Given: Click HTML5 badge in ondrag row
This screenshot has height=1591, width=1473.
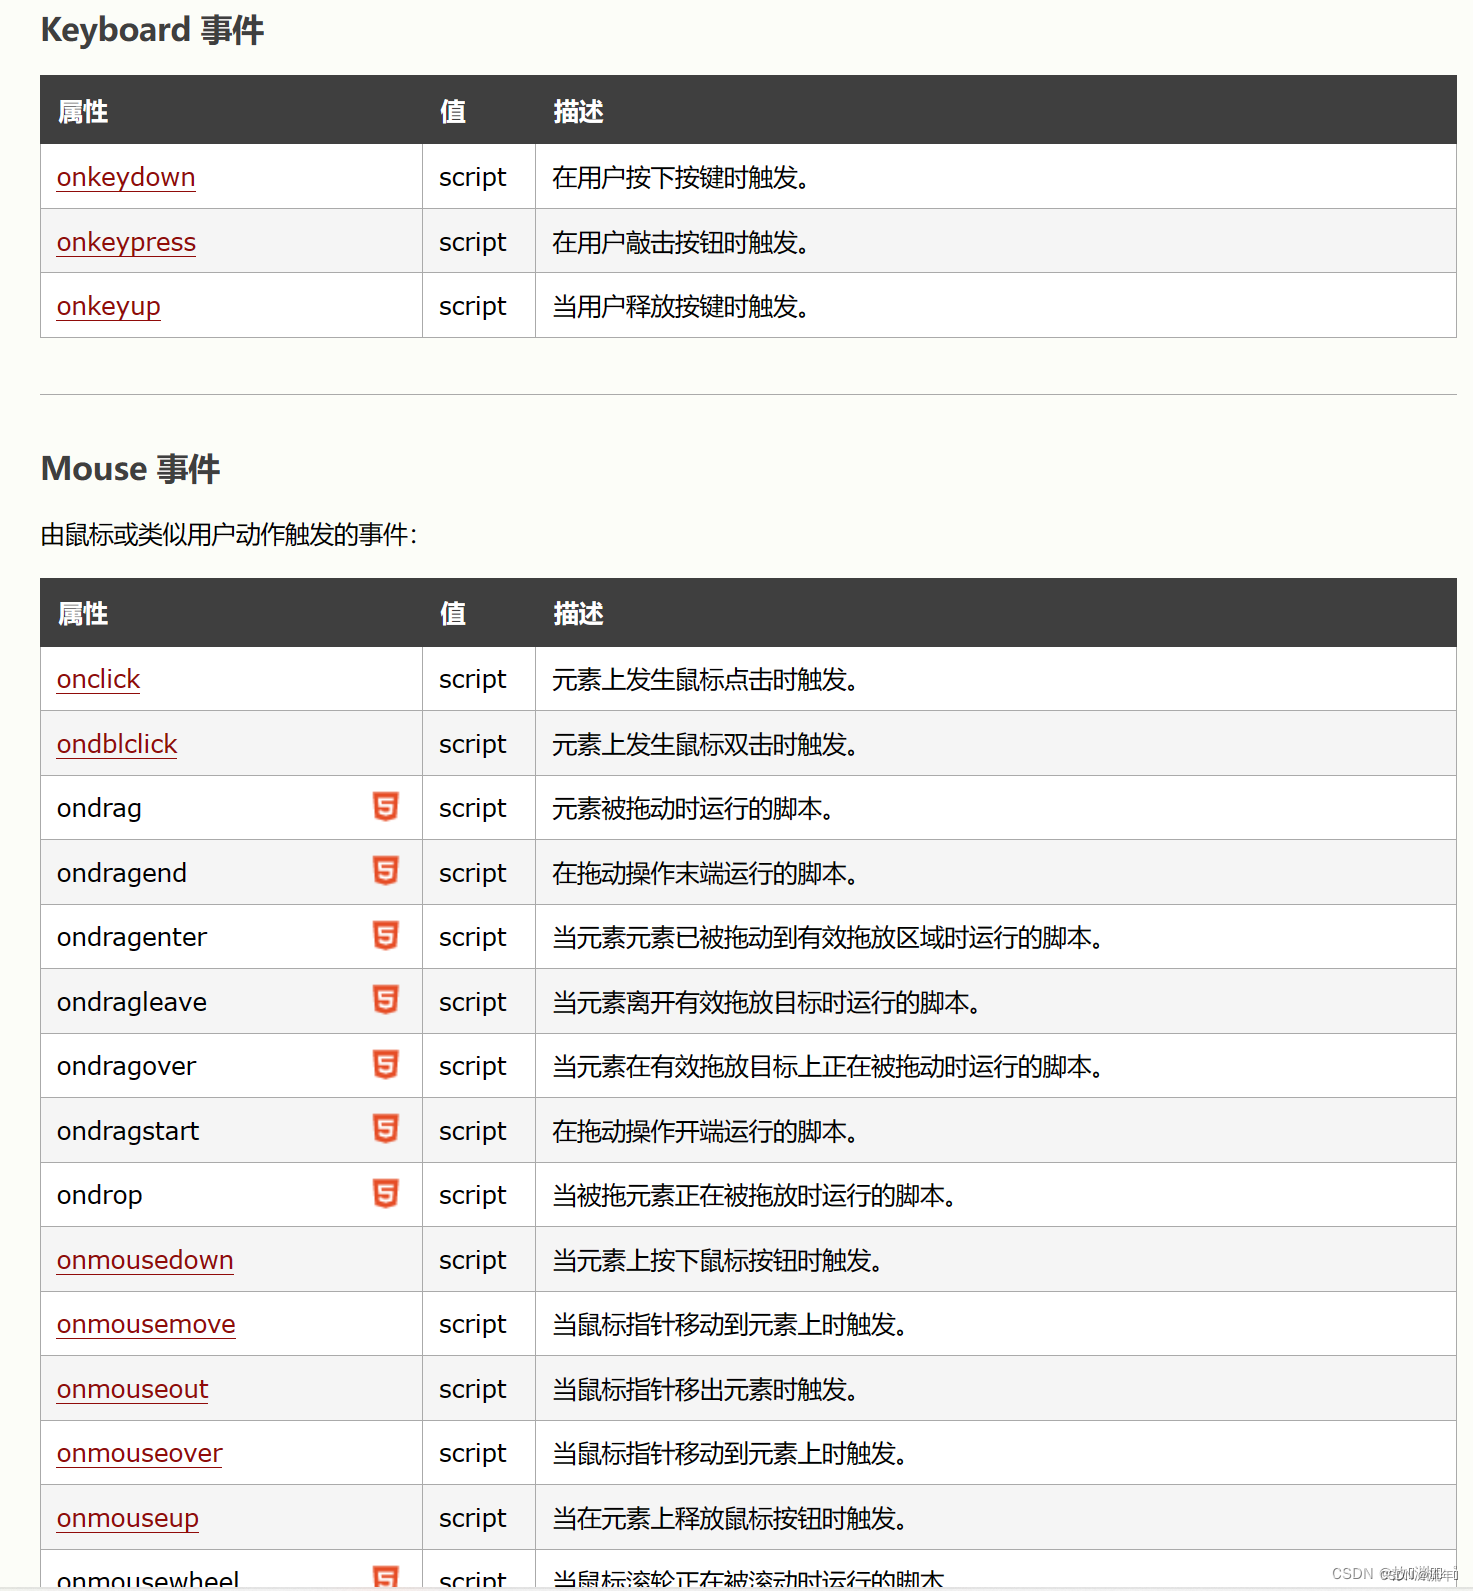Looking at the screenshot, I should [x=386, y=806].
